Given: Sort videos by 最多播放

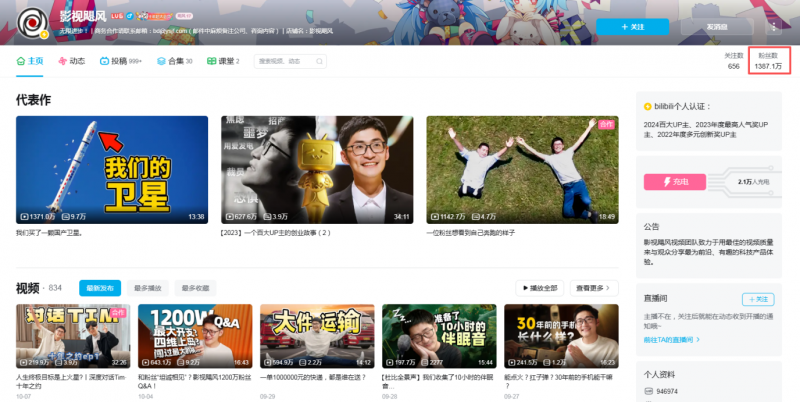Looking at the screenshot, I should 146,288.
